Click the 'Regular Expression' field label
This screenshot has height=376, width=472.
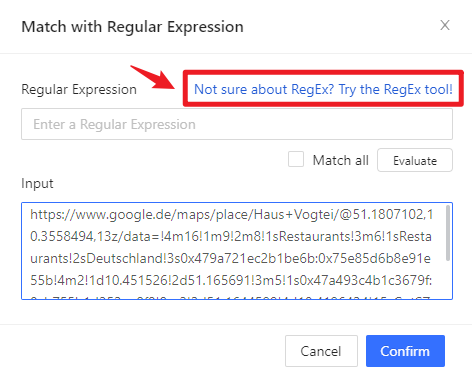pyautogui.click(x=79, y=90)
